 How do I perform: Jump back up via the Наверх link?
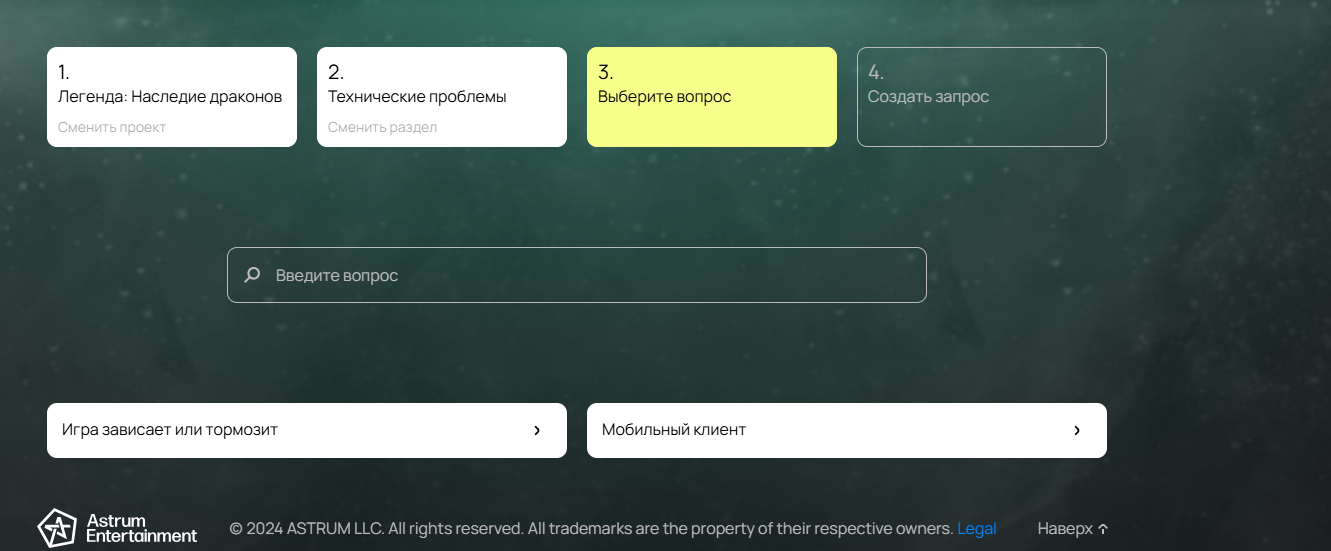click(x=1065, y=529)
